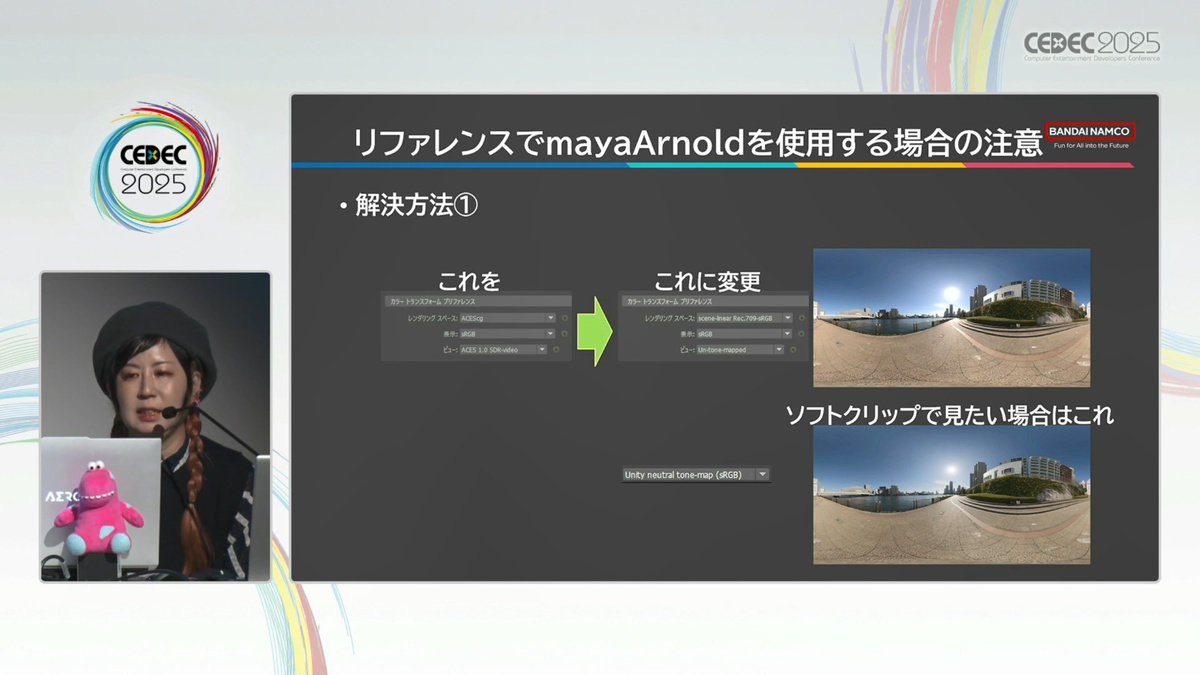
Task: Click circle icon beside sRGB under これを
Action: click(565, 334)
